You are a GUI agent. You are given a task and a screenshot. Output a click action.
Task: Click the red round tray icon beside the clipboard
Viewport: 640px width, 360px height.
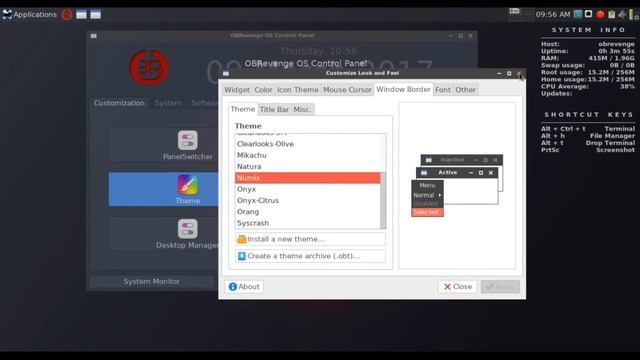tap(600, 15)
